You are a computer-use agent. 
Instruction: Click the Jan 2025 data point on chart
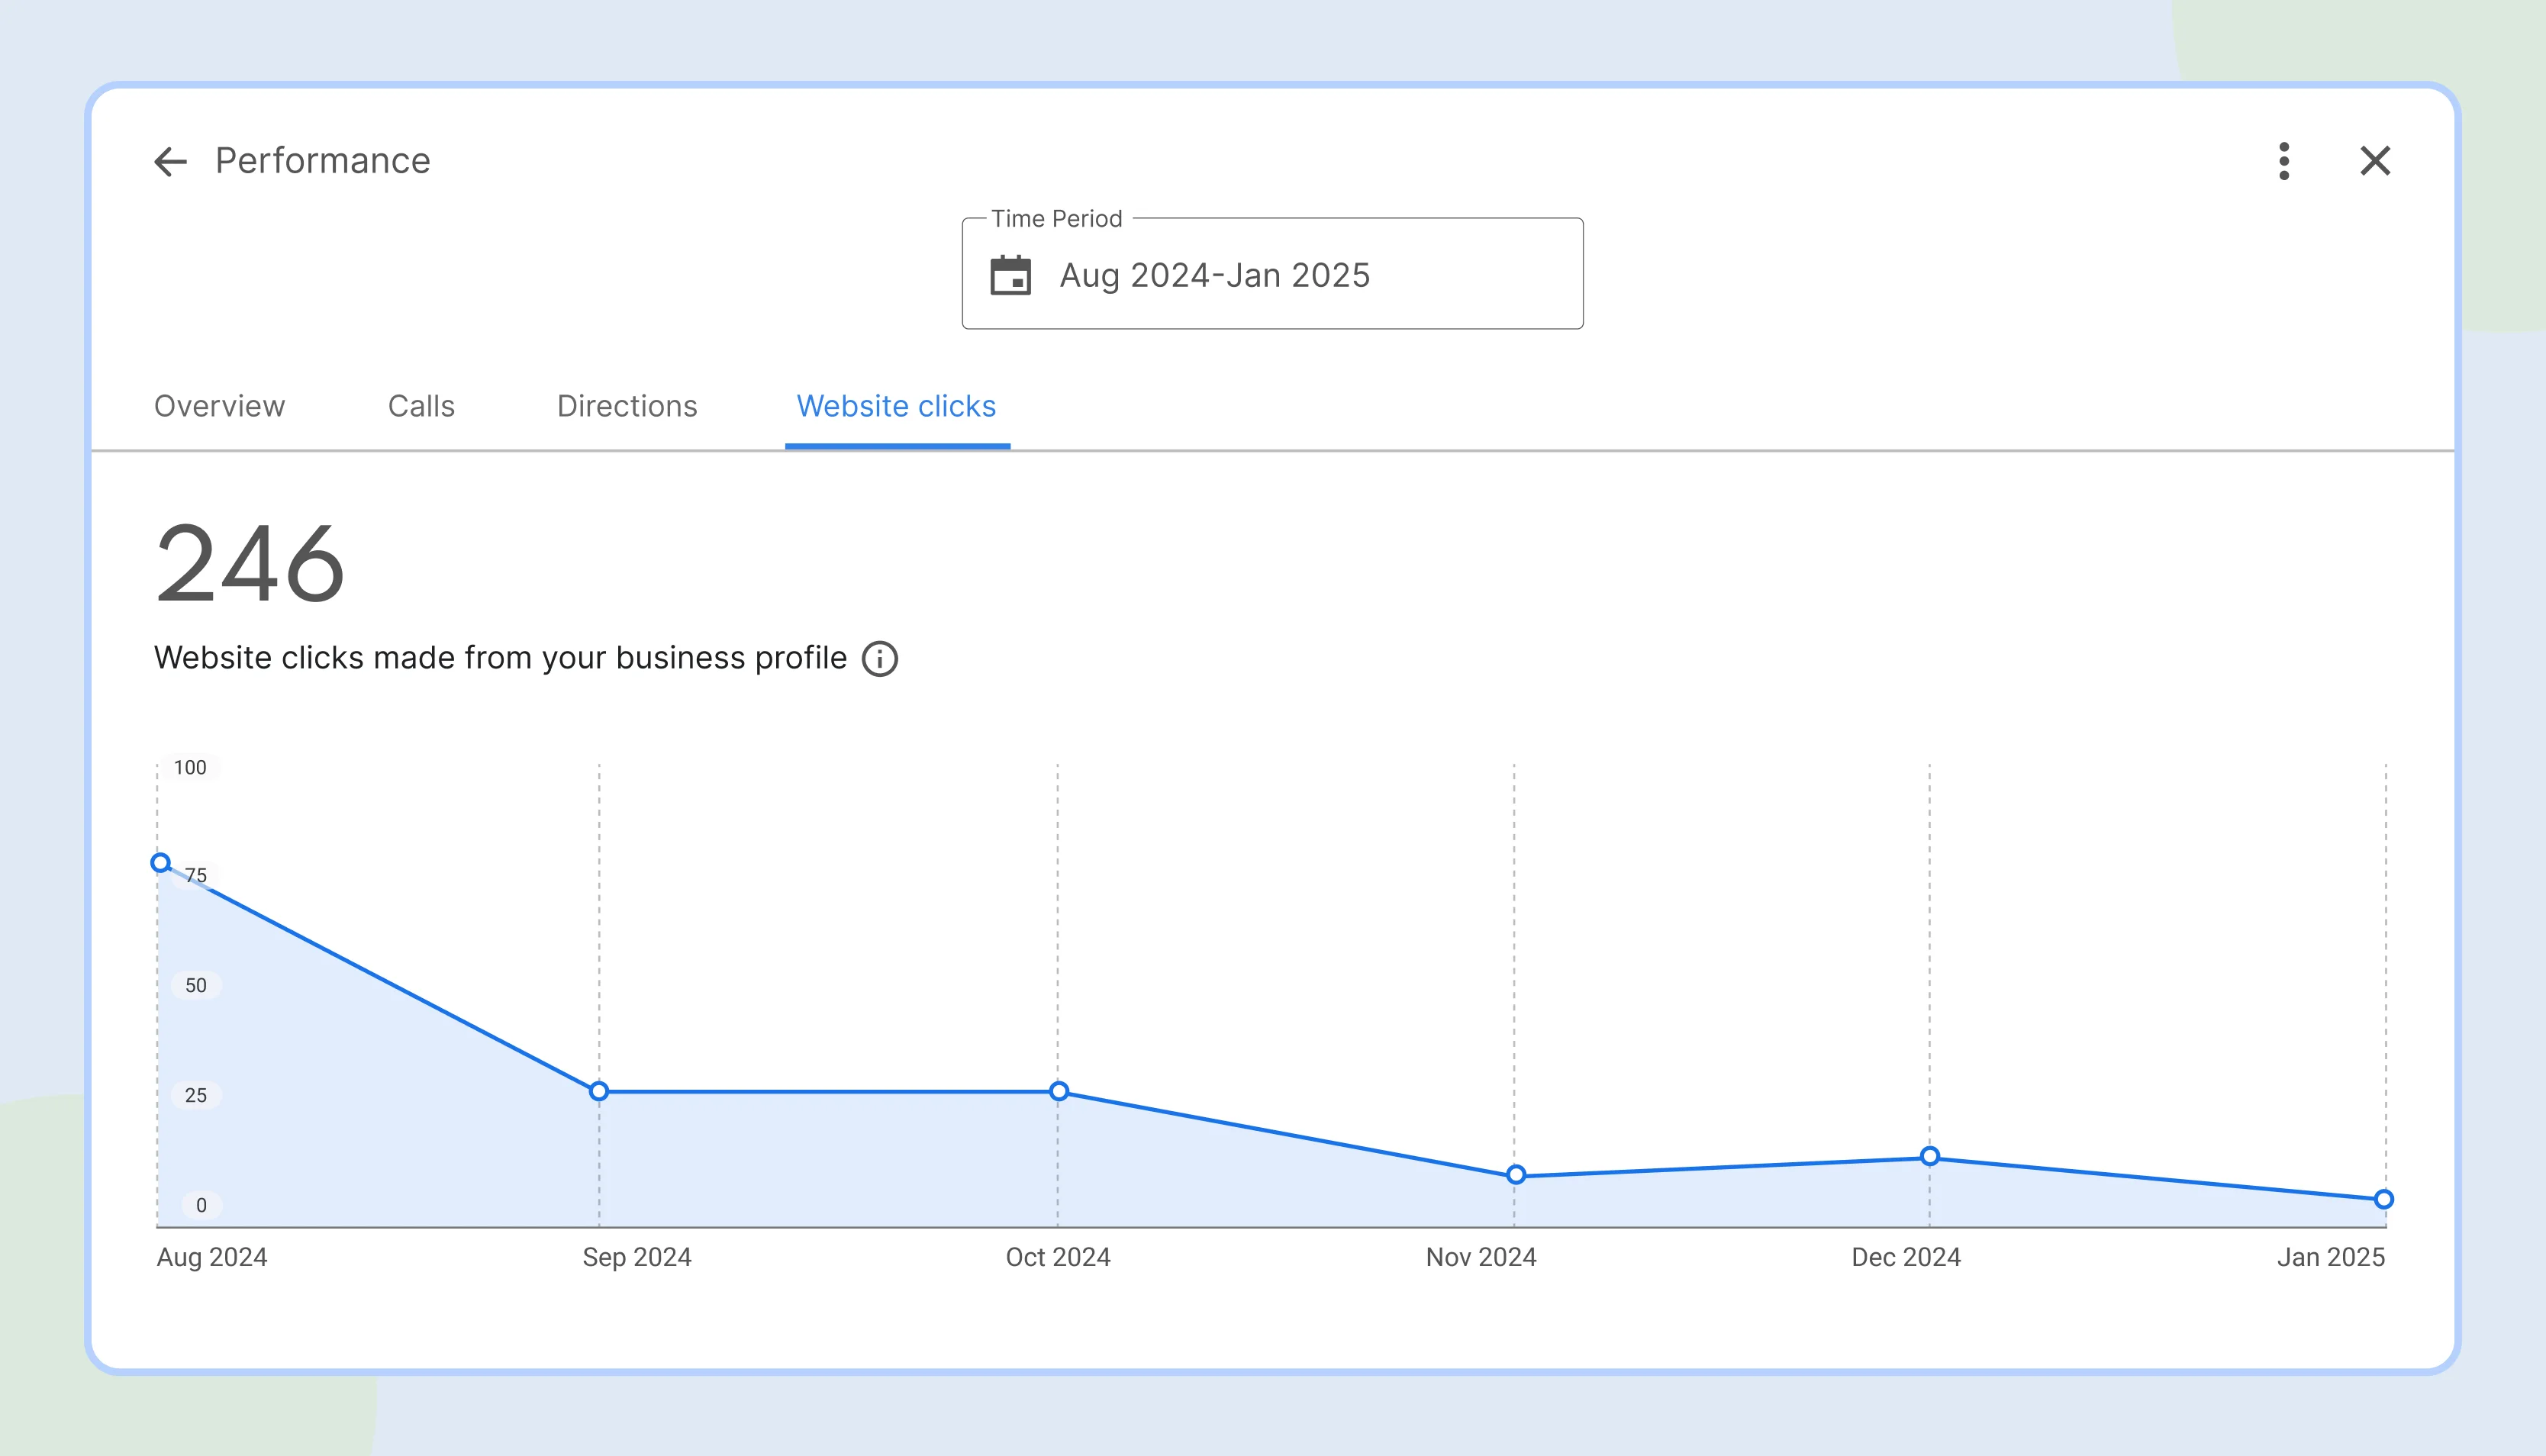pyautogui.click(x=2384, y=1199)
